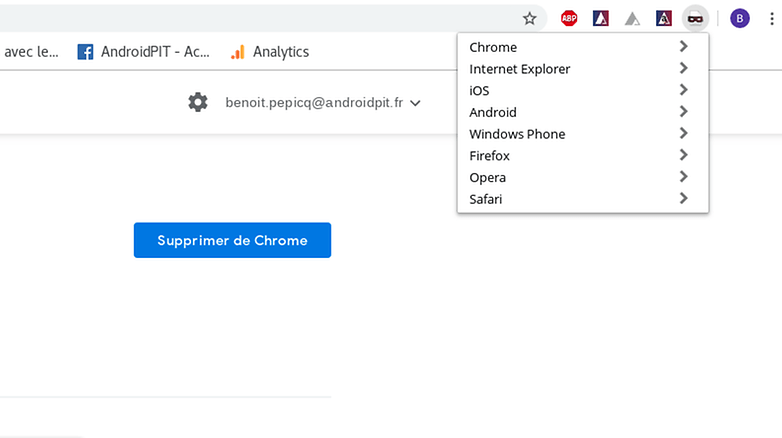This screenshot has width=782, height=438.
Task: Click the gray triangle extension icon
Action: (x=632, y=19)
